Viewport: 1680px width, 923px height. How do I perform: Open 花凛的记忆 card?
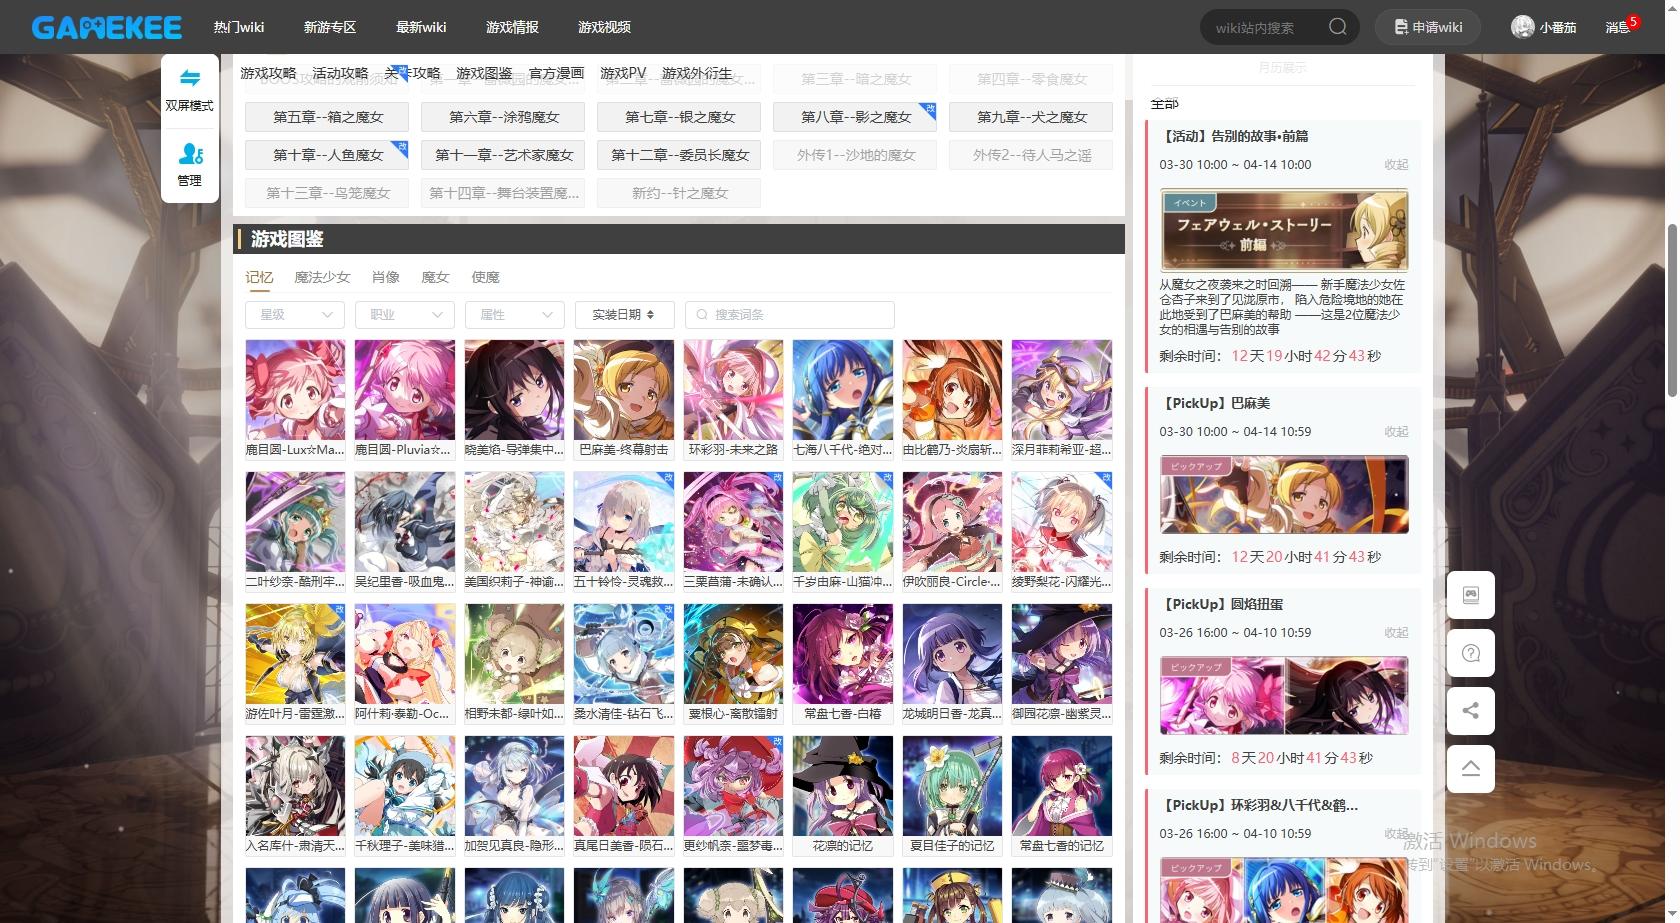[843, 796]
